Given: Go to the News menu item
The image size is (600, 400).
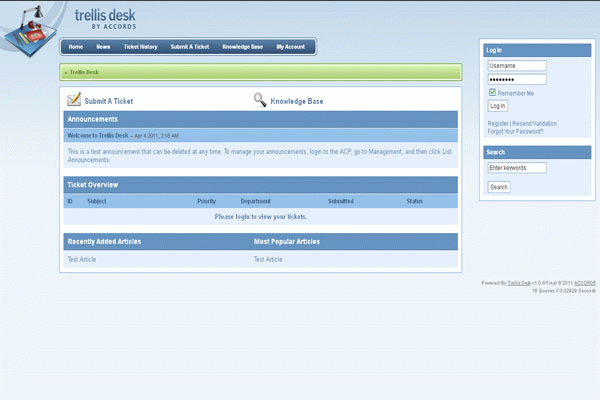Looking at the screenshot, I should pos(103,47).
